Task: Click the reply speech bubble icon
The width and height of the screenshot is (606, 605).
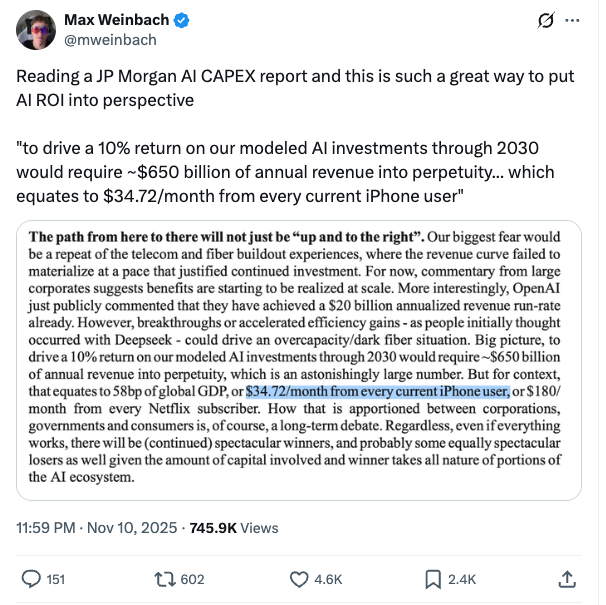Action: click(32, 578)
